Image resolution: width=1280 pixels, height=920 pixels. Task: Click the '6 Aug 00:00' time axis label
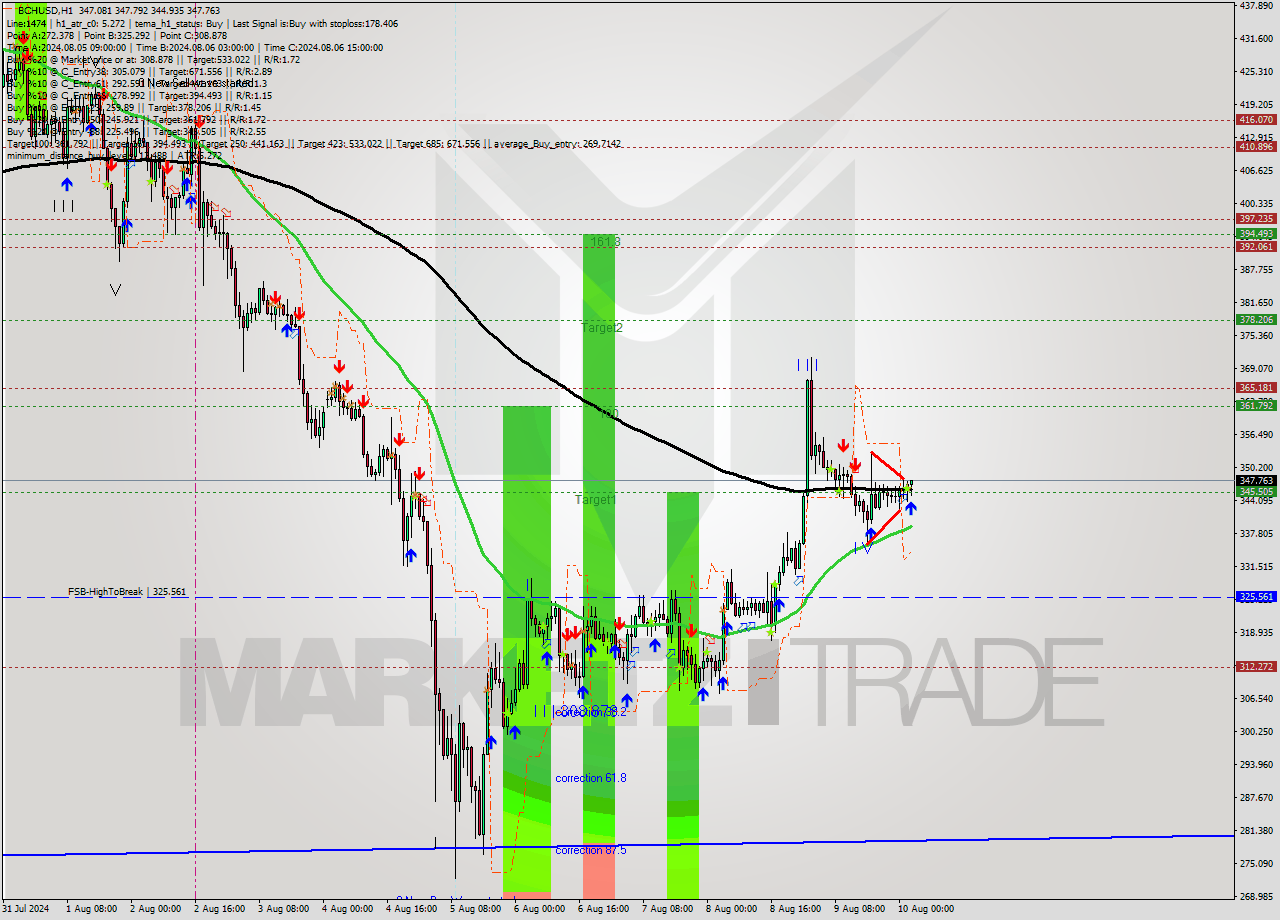[x=539, y=909]
